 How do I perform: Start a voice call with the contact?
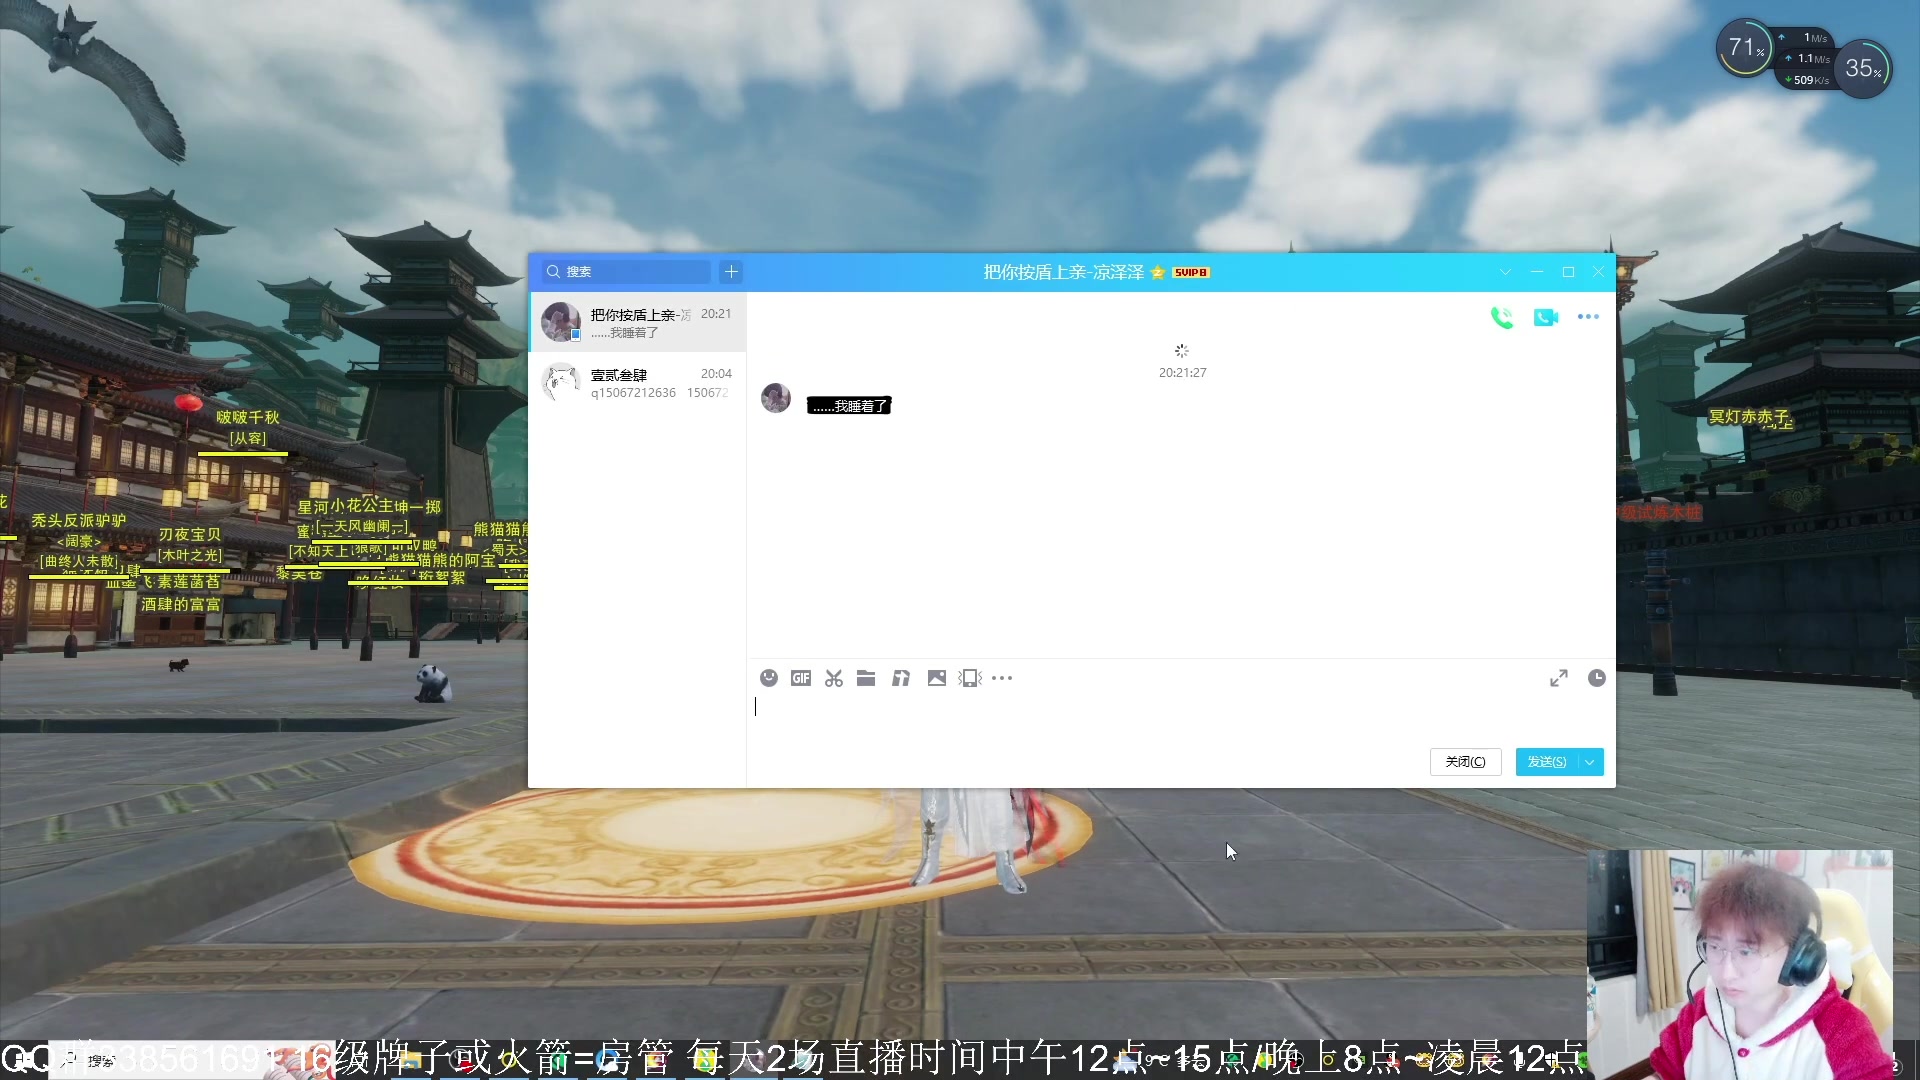(x=1502, y=318)
